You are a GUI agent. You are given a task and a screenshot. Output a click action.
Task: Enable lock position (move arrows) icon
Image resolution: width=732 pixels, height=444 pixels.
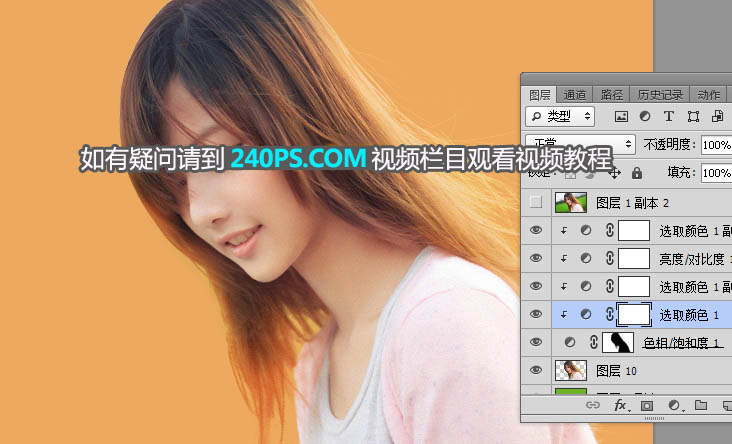pyautogui.click(x=614, y=173)
